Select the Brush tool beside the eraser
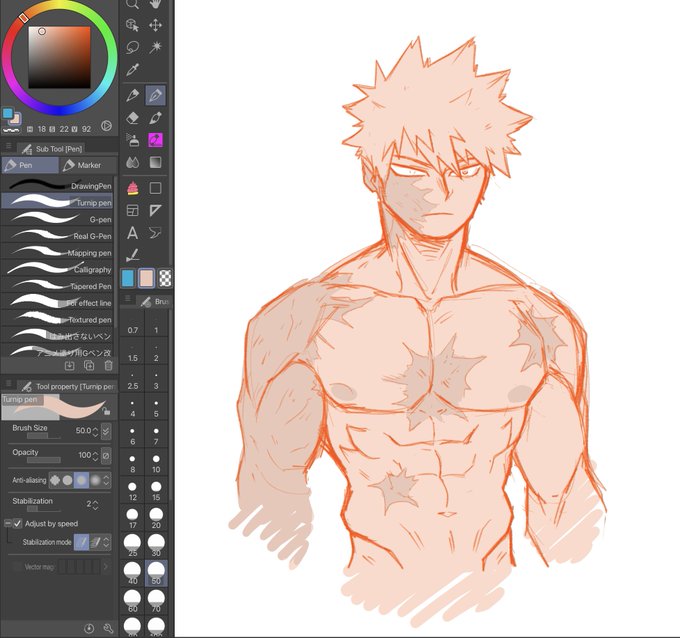 [x=155, y=118]
